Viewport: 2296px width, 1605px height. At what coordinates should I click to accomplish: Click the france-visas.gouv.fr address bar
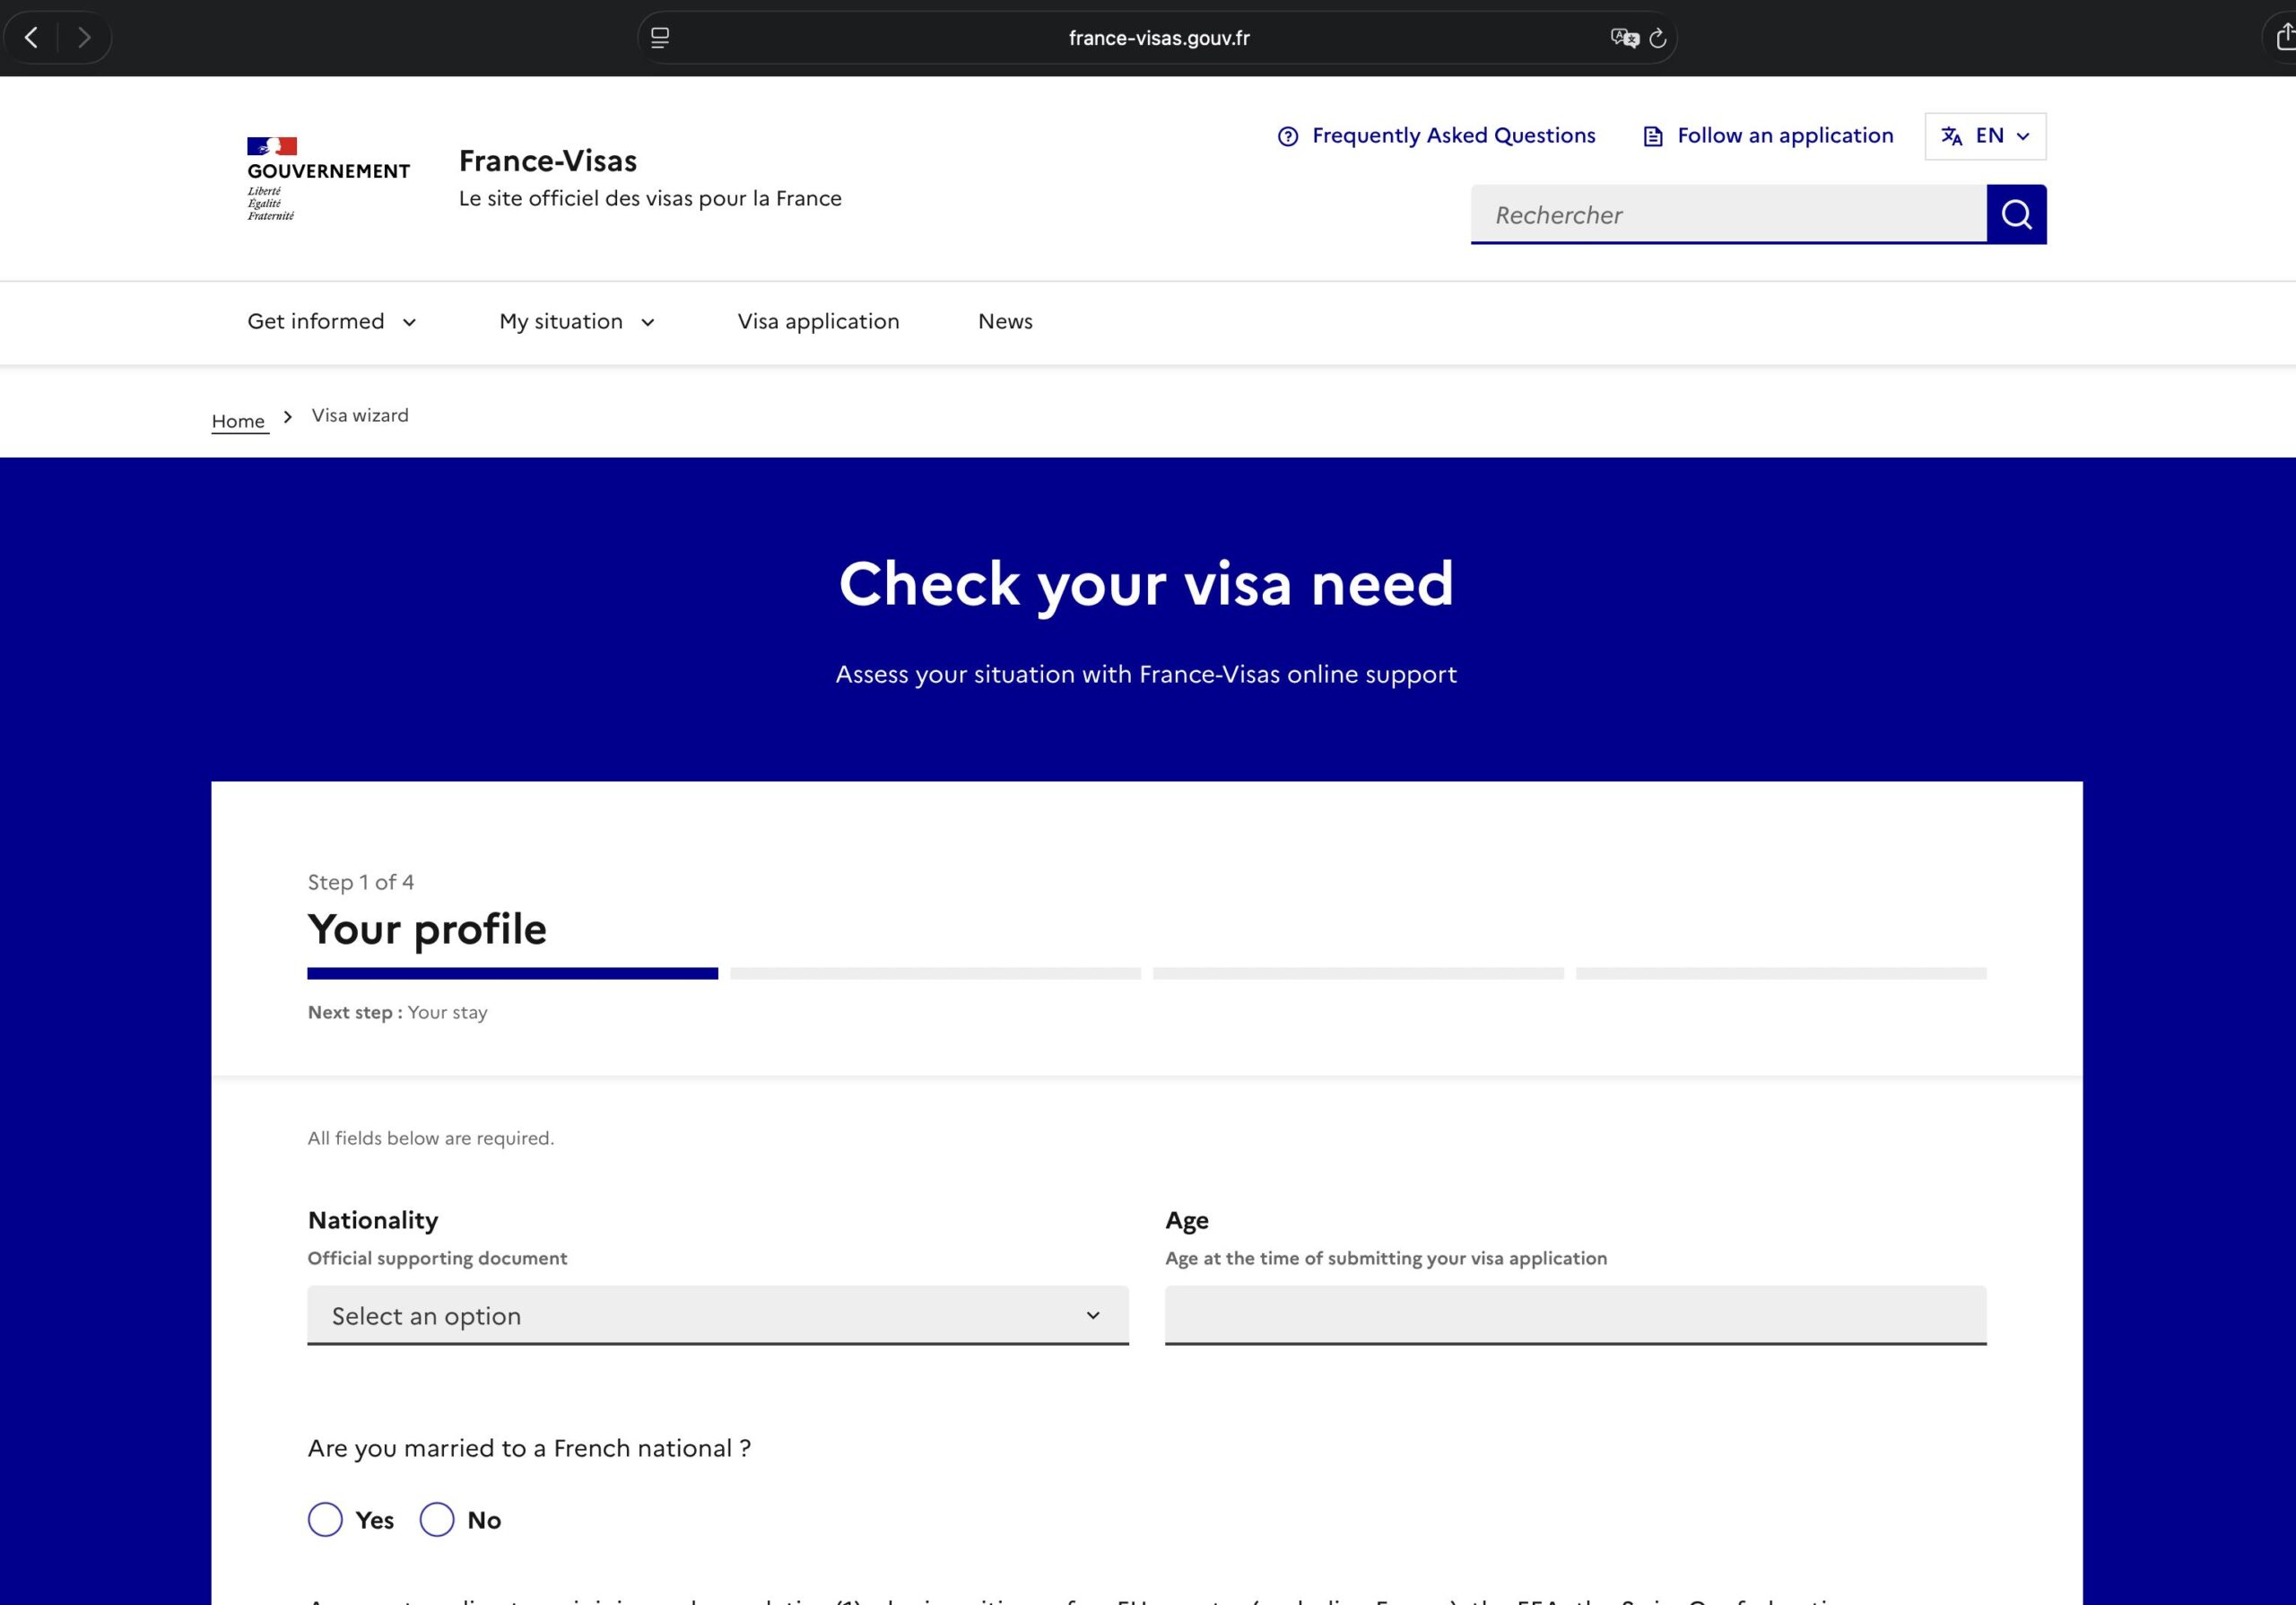tap(1158, 38)
